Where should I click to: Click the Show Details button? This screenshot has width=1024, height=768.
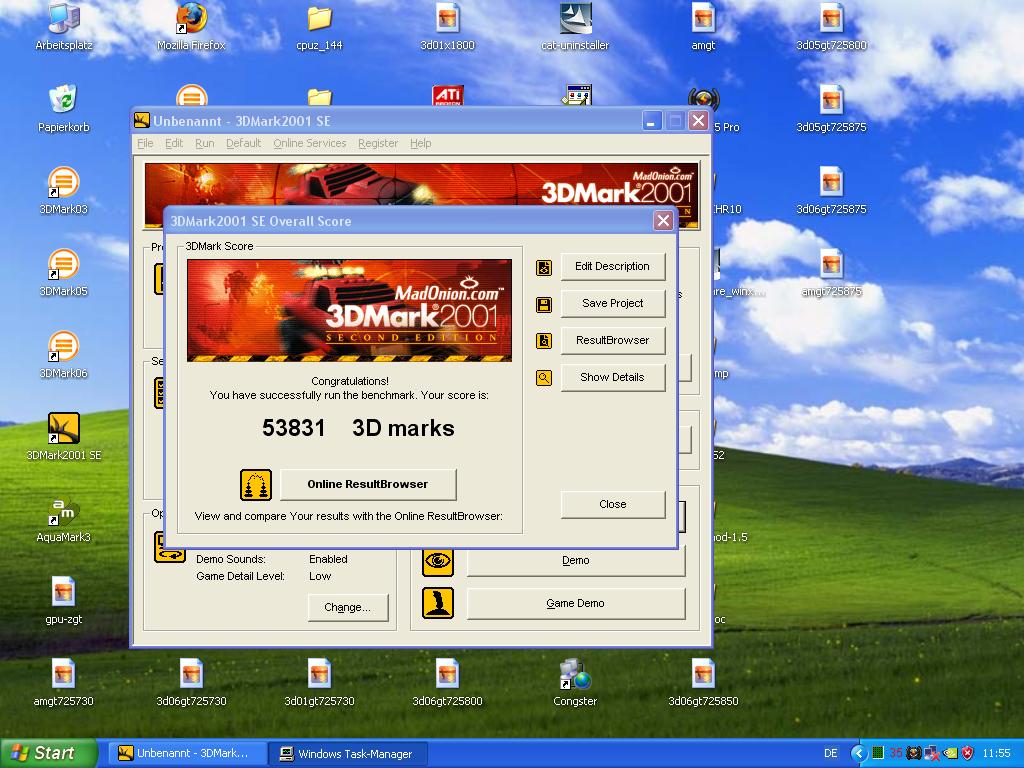[613, 377]
